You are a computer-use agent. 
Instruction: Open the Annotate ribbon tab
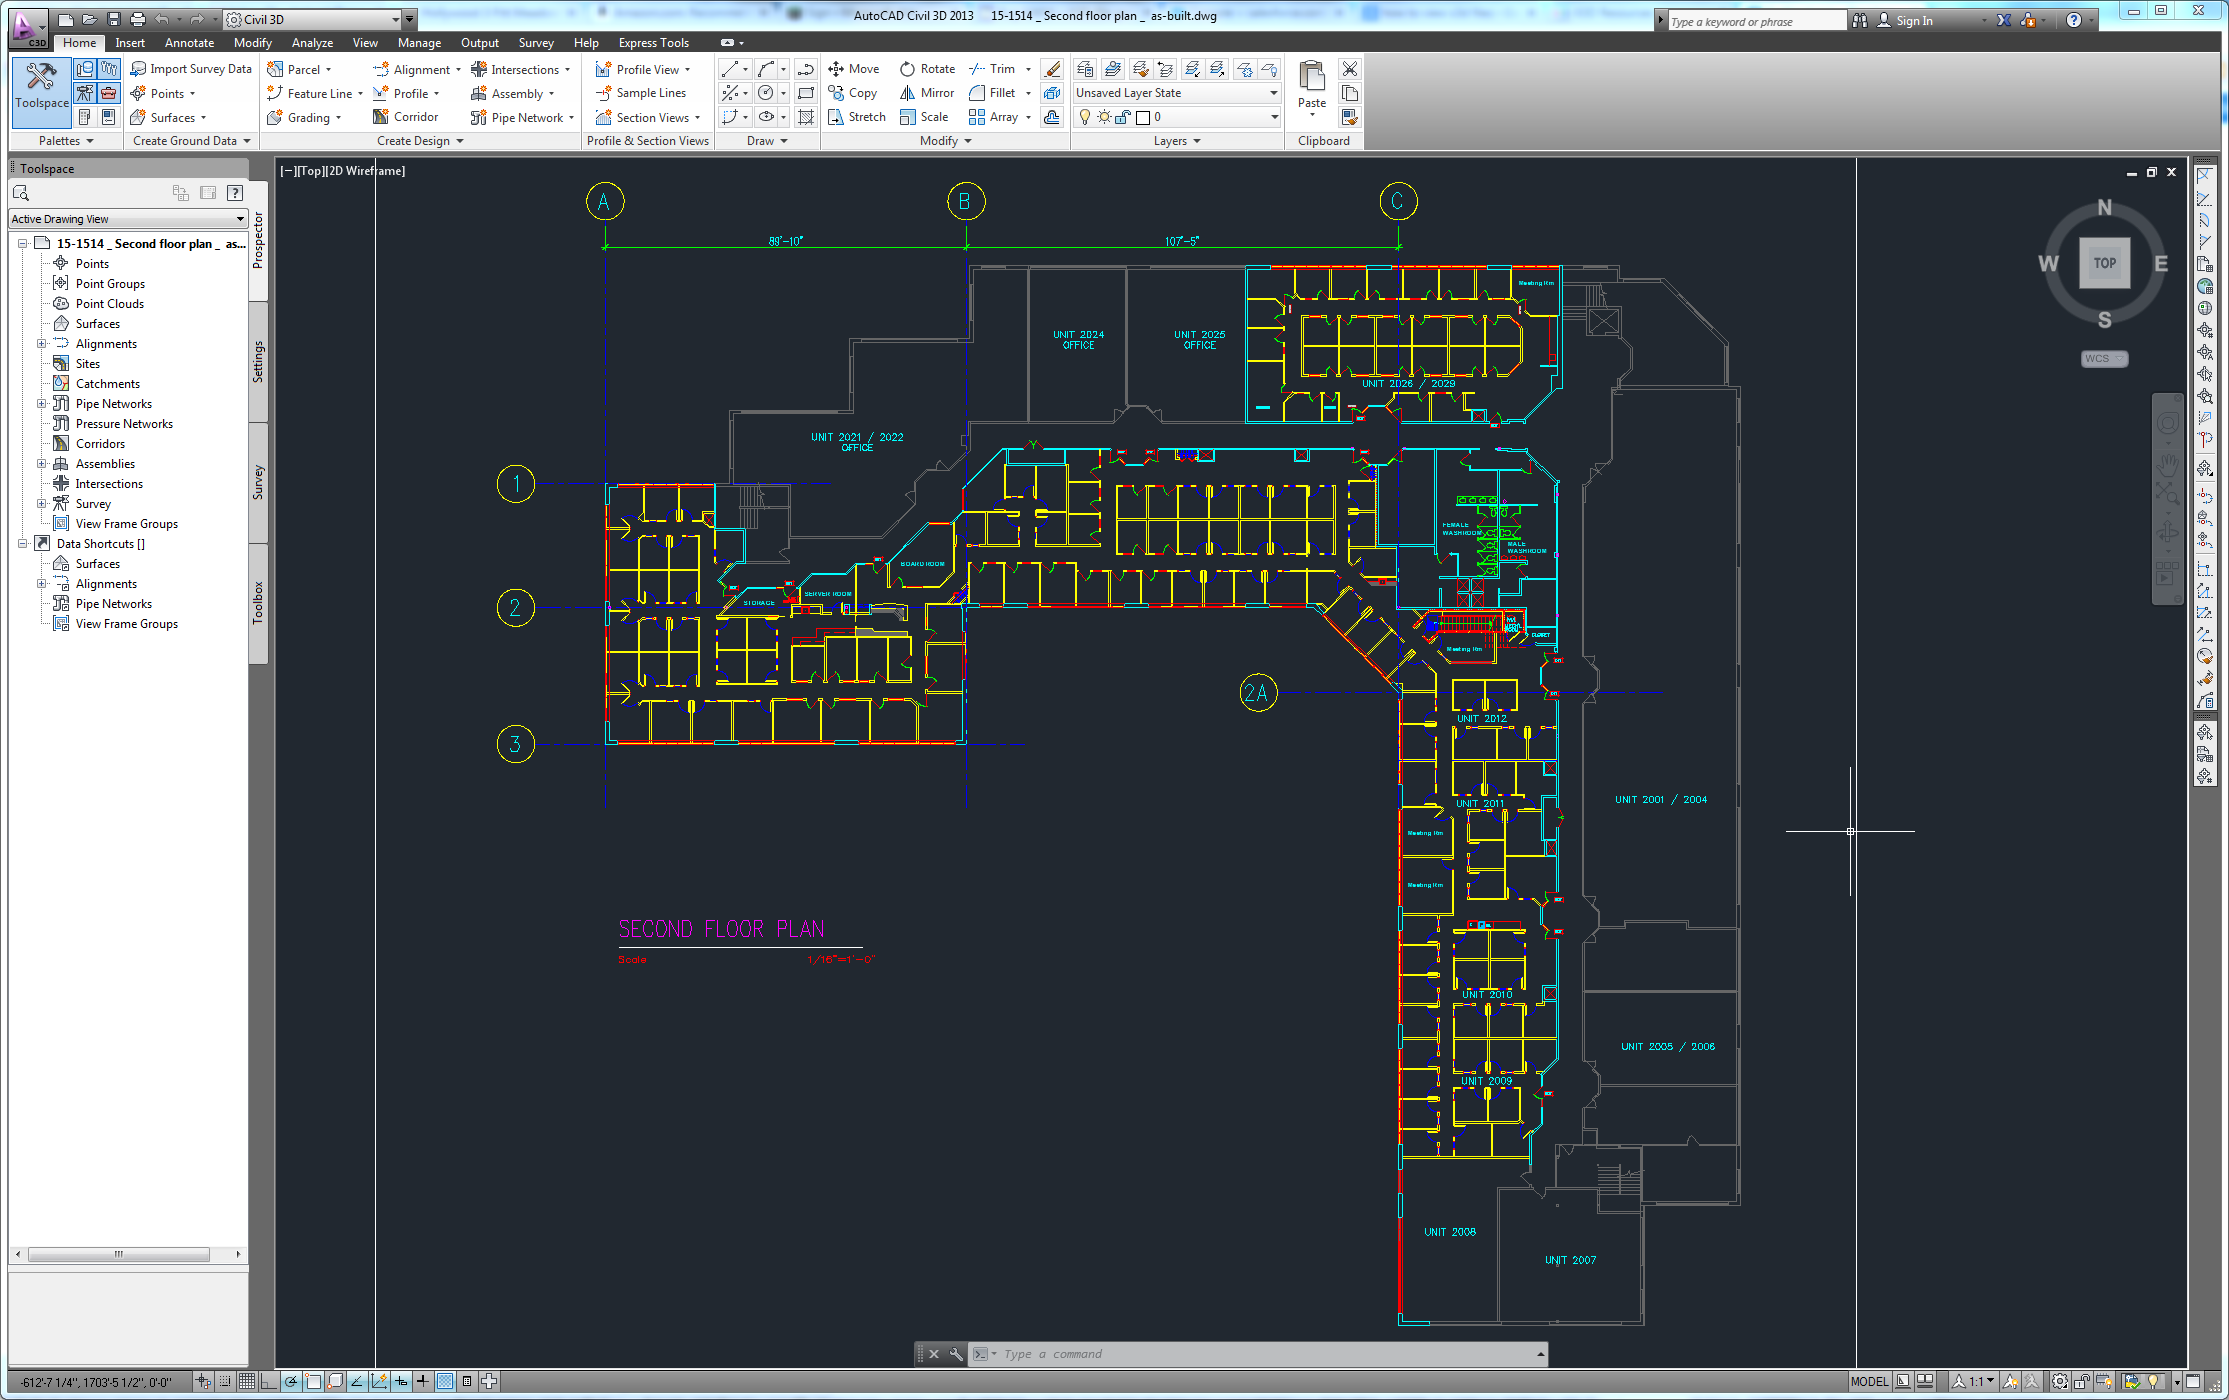click(190, 44)
